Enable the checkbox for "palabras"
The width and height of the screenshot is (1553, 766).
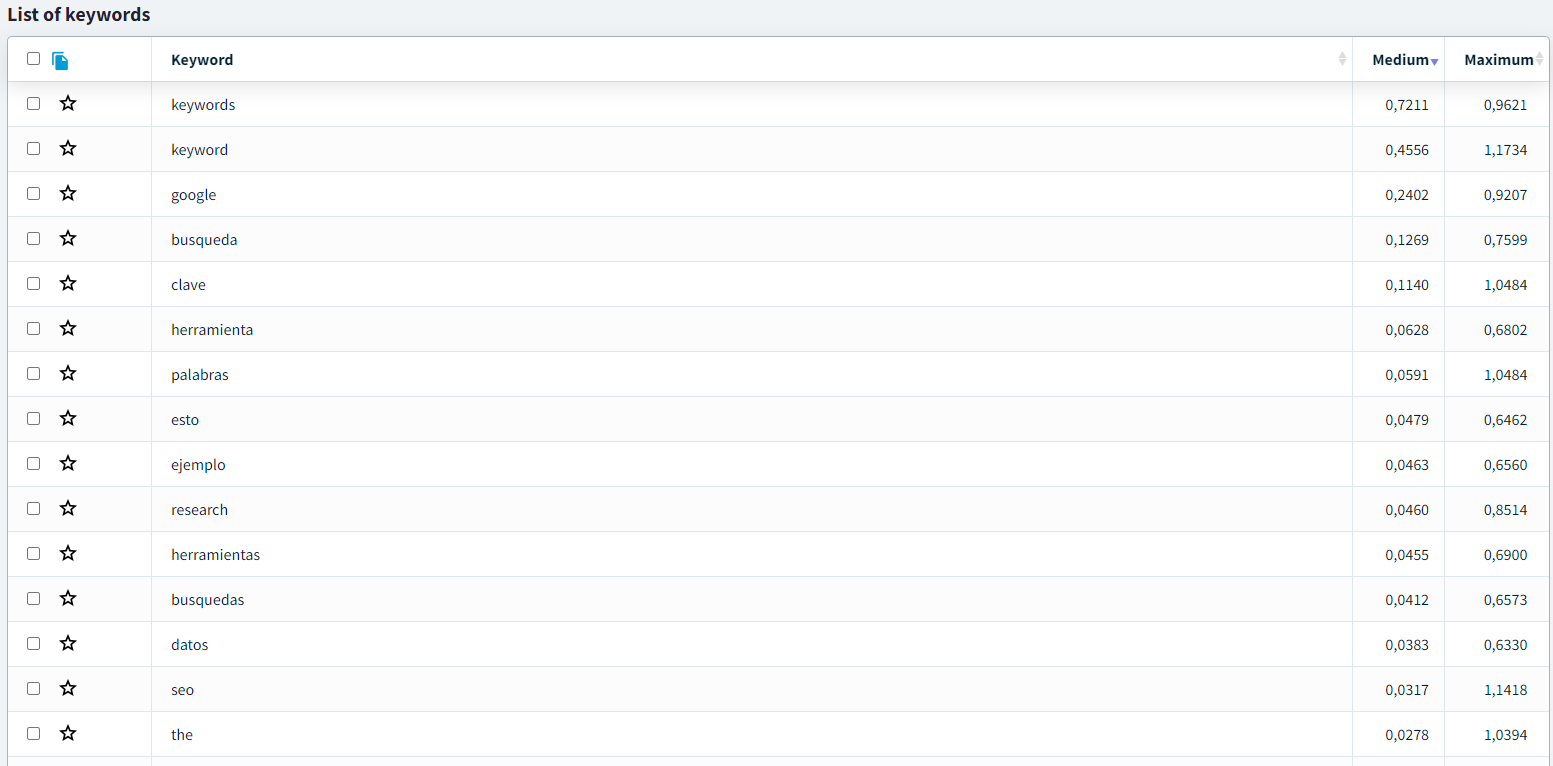(34, 374)
